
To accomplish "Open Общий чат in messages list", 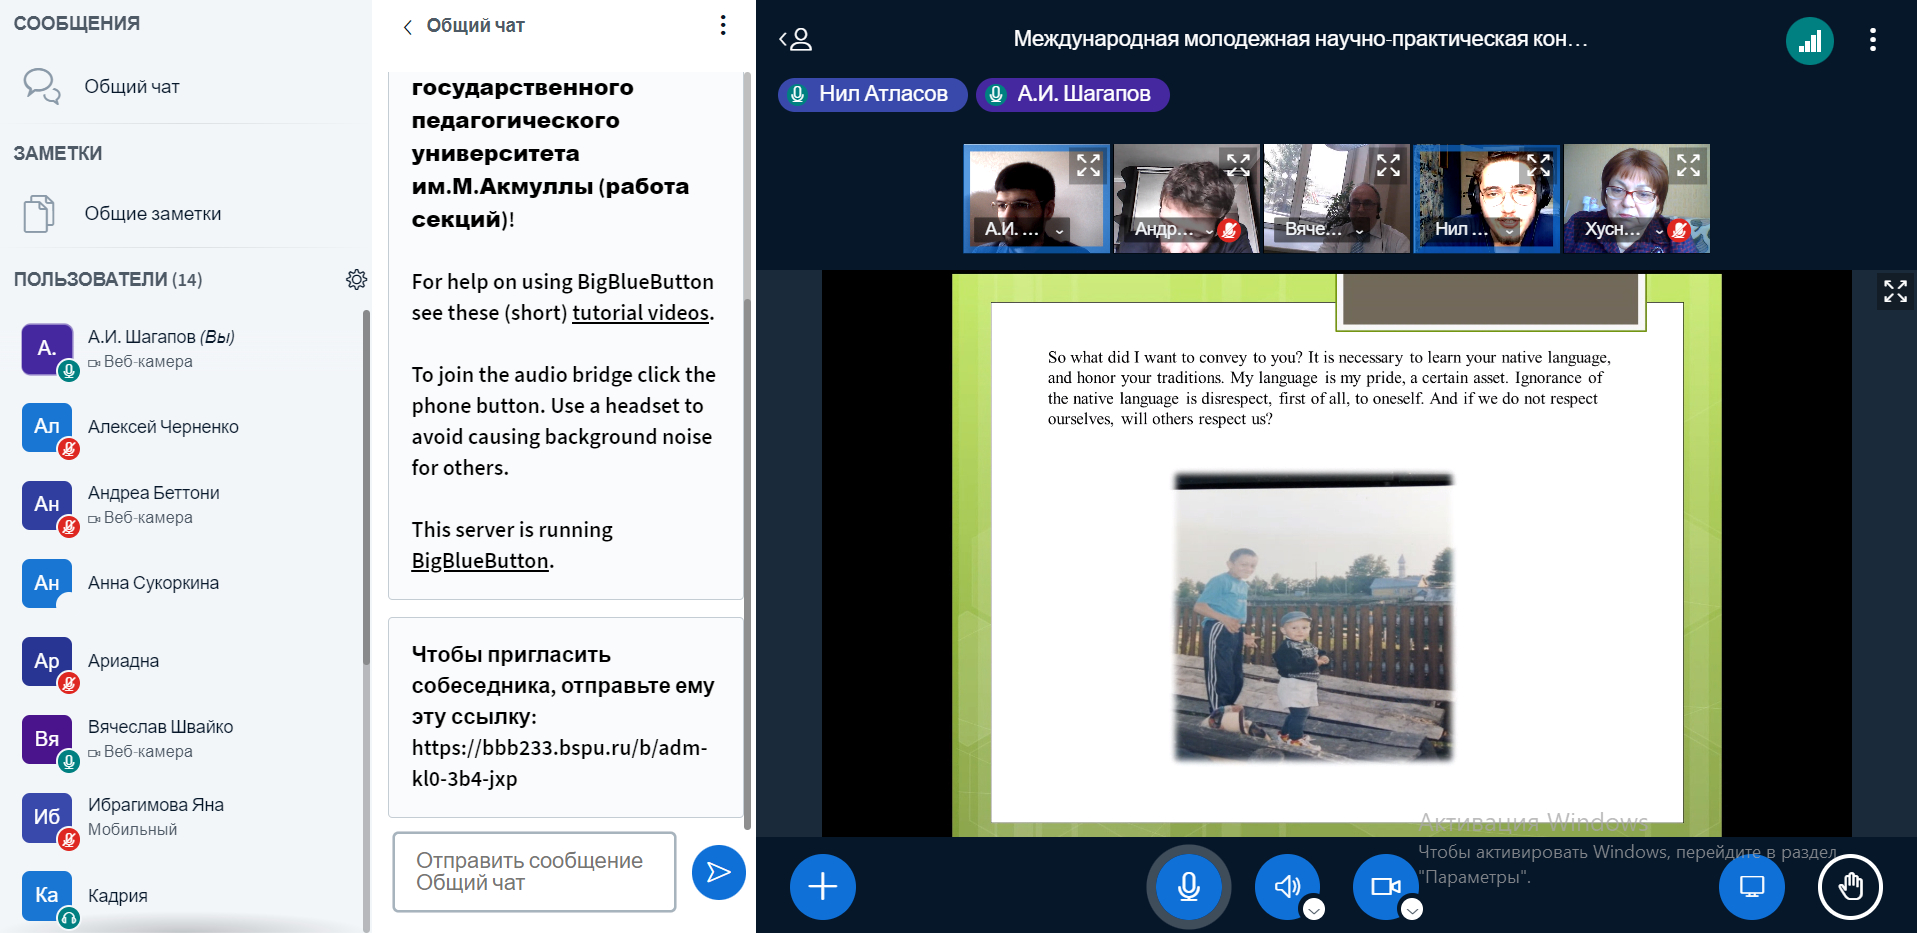I will click(x=132, y=87).
